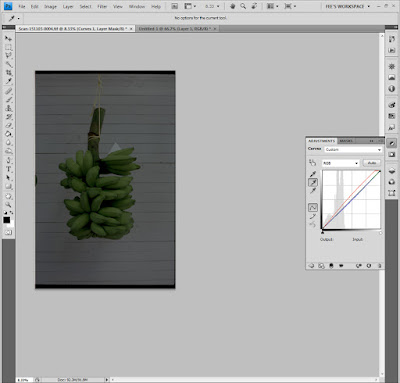Image resolution: width=400 pixels, height=383 pixels.
Task: Open the status bar info arrow
Action: tap(107, 379)
